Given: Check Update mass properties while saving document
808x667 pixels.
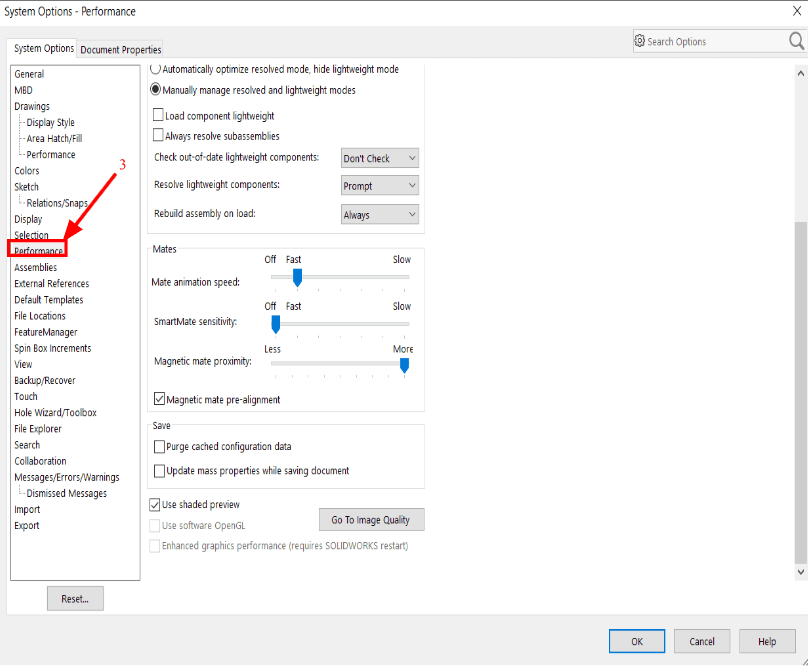Looking at the screenshot, I should tap(159, 471).
